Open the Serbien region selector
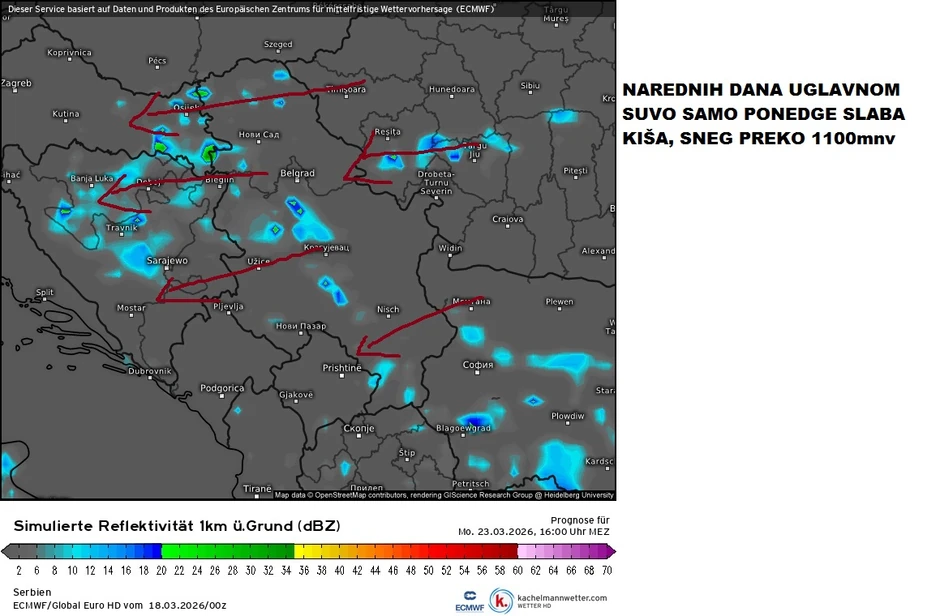940x616 pixels. pos(31,592)
